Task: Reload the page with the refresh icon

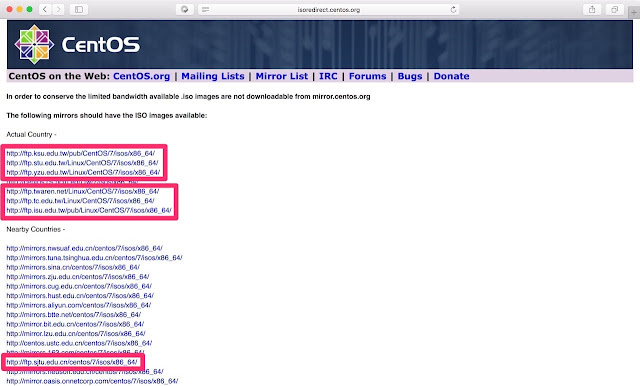Action: (453, 9)
